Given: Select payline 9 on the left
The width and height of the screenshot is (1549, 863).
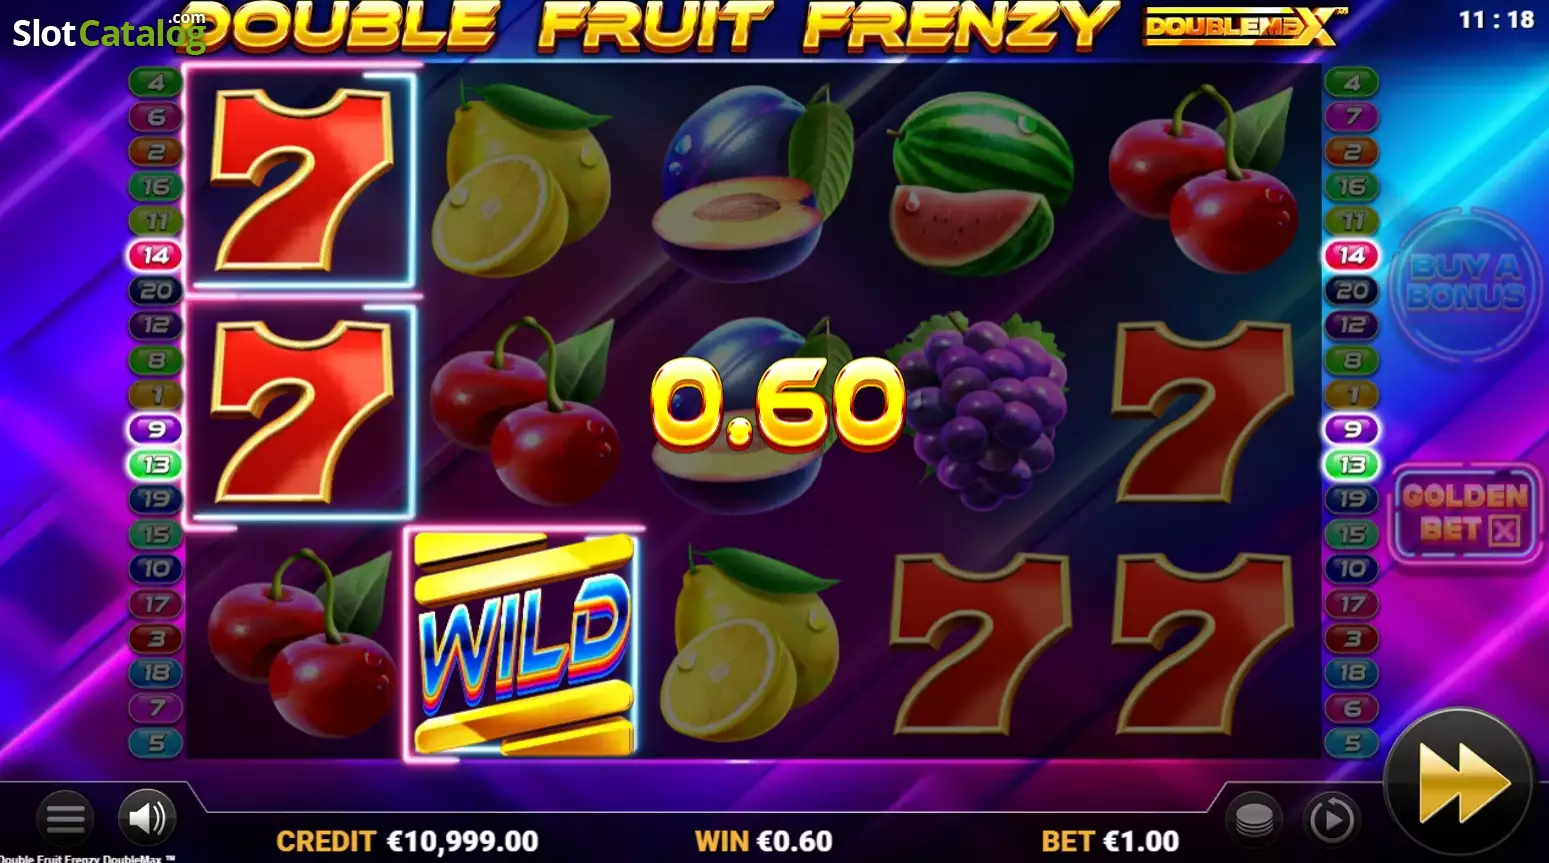Looking at the screenshot, I should click(x=155, y=429).
